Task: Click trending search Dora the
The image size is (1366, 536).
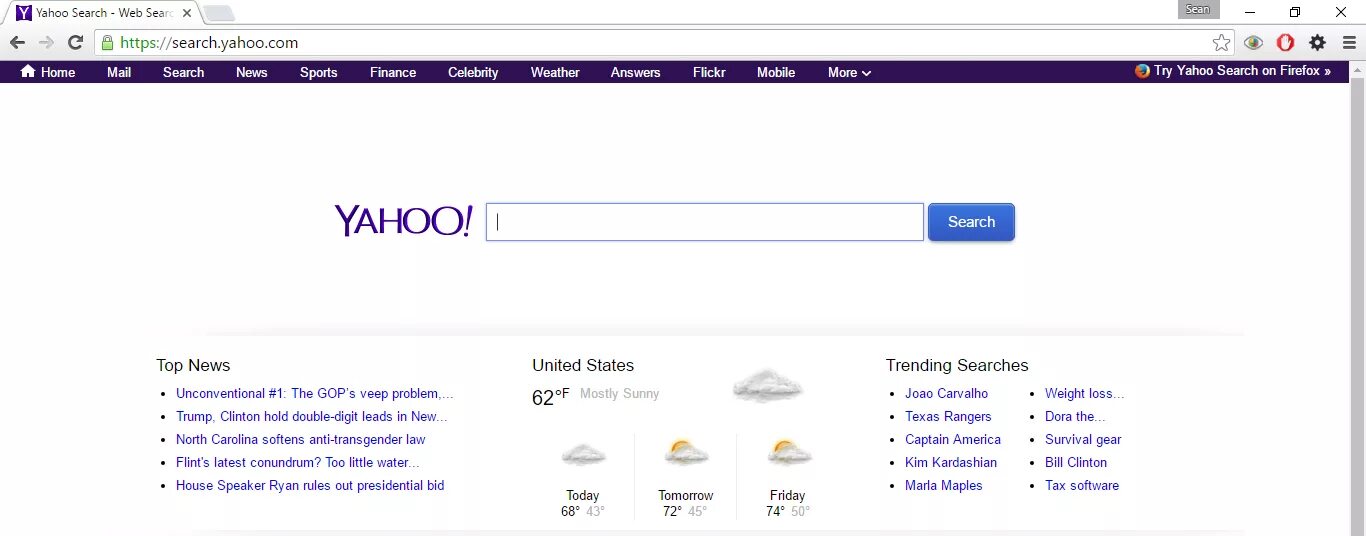Action: [1075, 416]
